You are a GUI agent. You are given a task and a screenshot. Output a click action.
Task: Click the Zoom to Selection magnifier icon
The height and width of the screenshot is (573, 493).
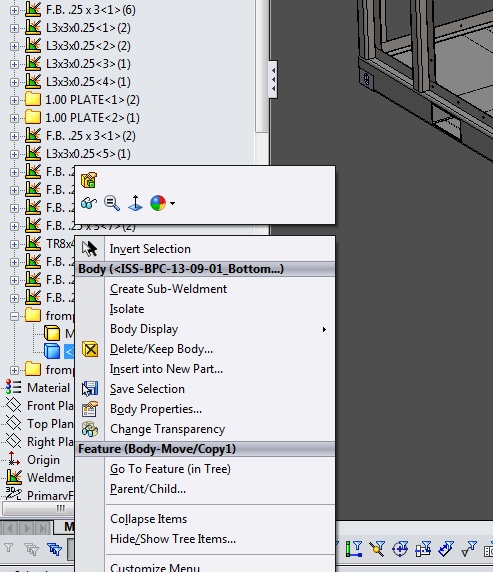[x=112, y=203]
